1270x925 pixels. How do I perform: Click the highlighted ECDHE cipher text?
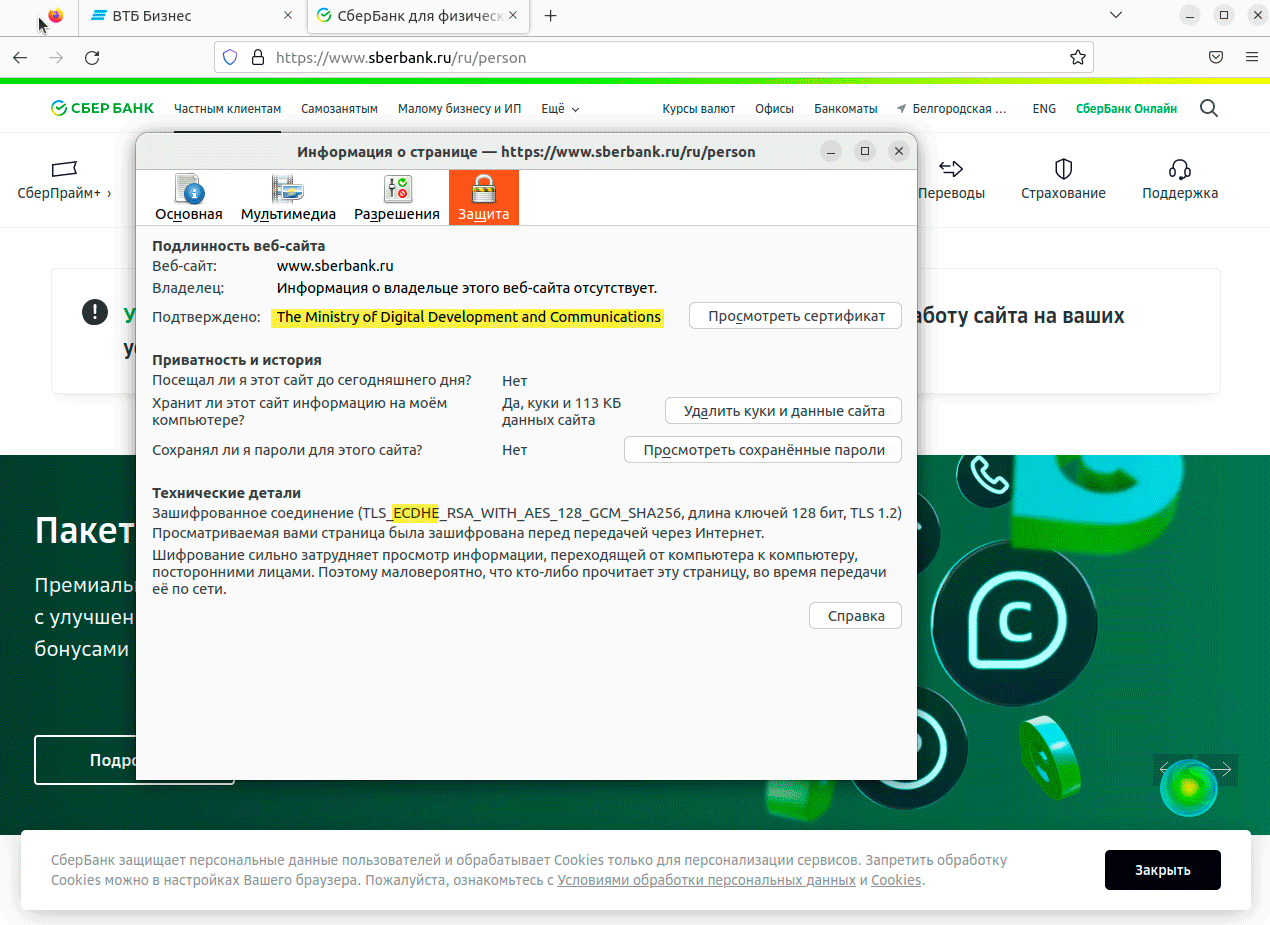tap(416, 513)
